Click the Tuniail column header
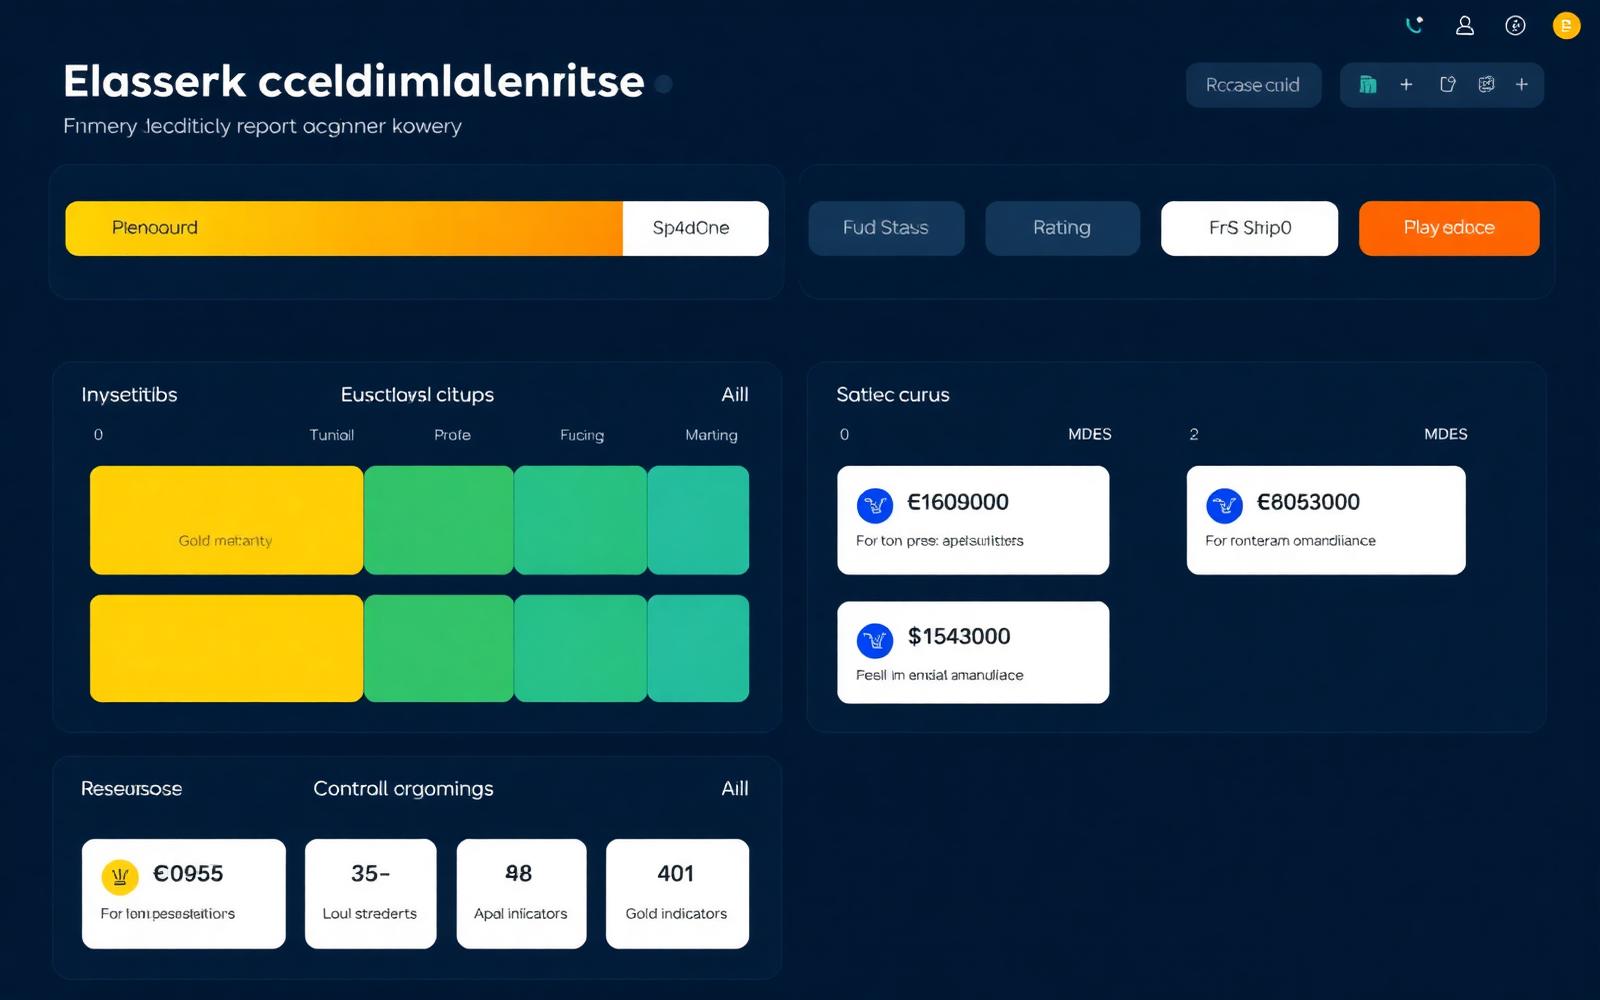Viewport: 1600px width, 1000px height. (332, 435)
